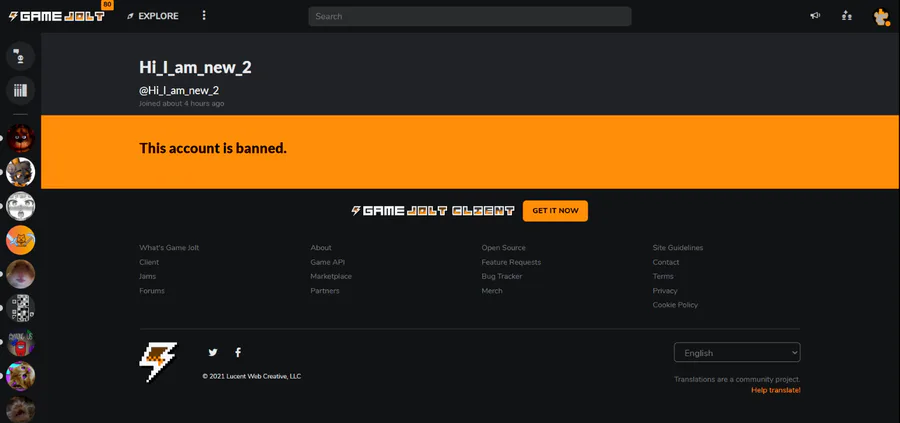Expand the English language dropdown
This screenshot has width=900, height=423.
pyautogui.click(x=737, y=352)
